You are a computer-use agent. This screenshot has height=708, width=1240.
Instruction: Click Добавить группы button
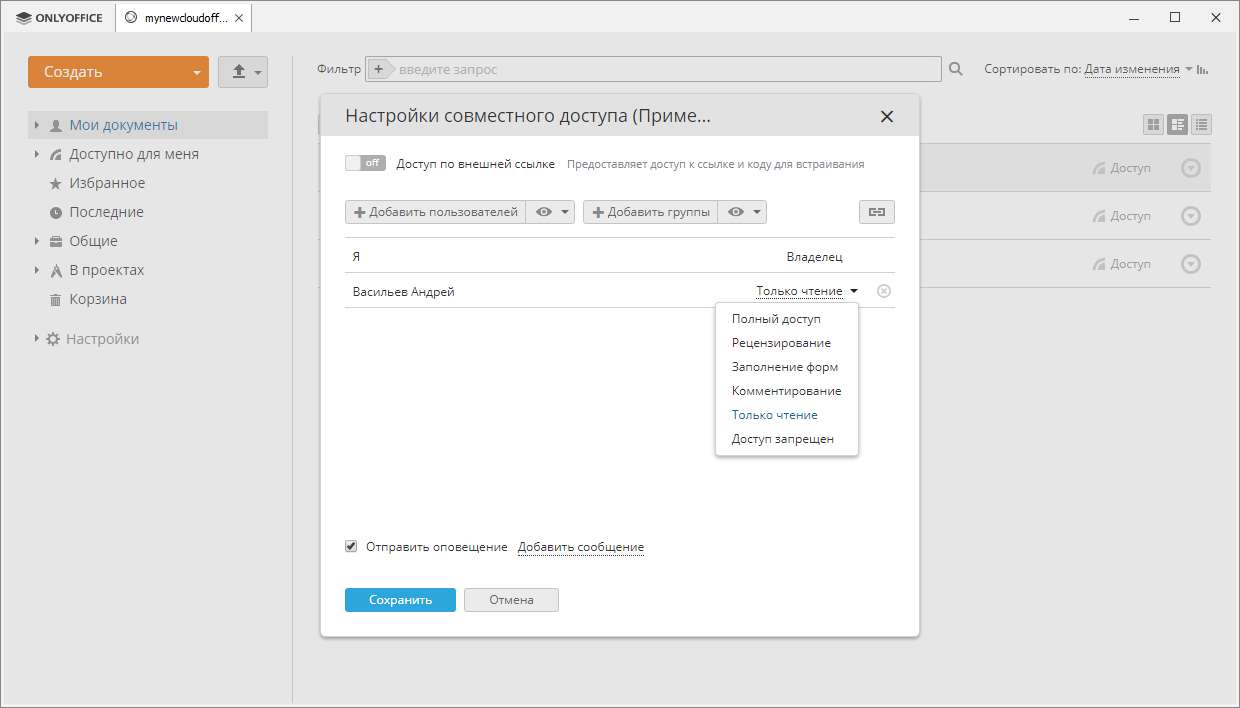pos(650,212)
